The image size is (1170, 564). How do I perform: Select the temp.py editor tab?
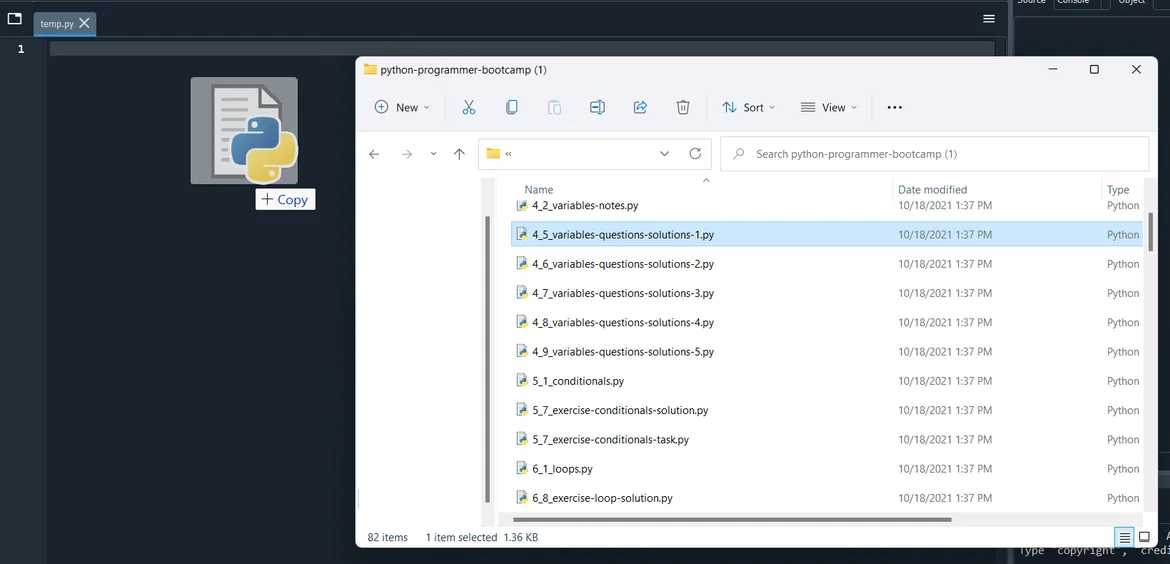(56, 23)
